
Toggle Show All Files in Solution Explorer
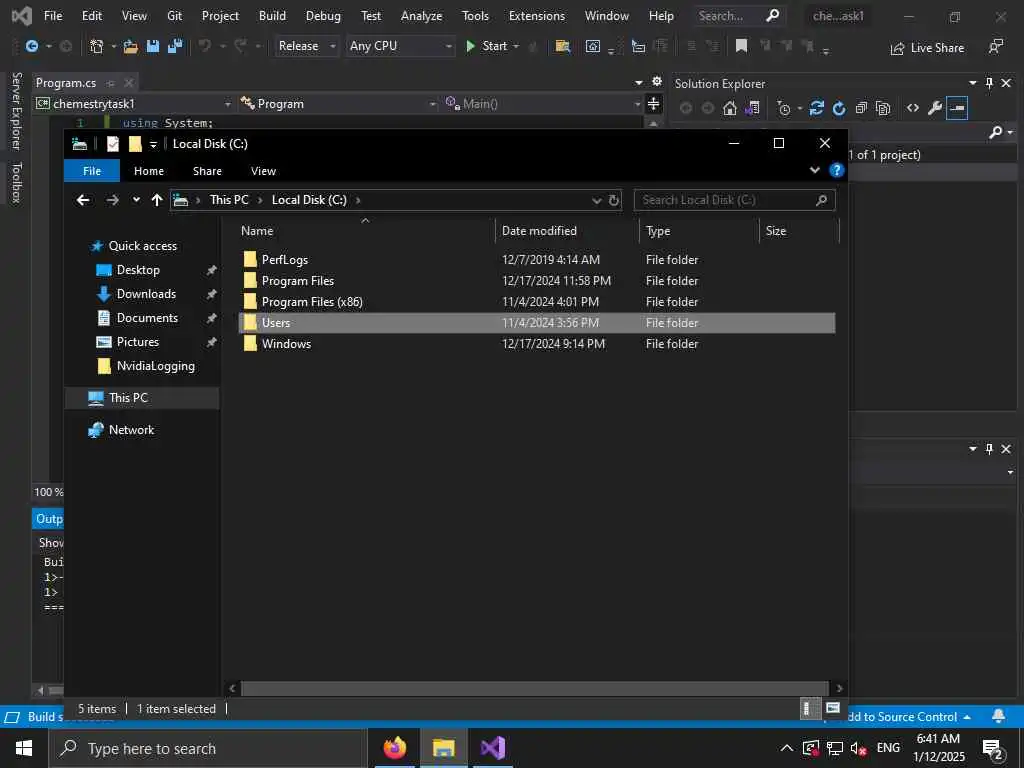point(883,108)
